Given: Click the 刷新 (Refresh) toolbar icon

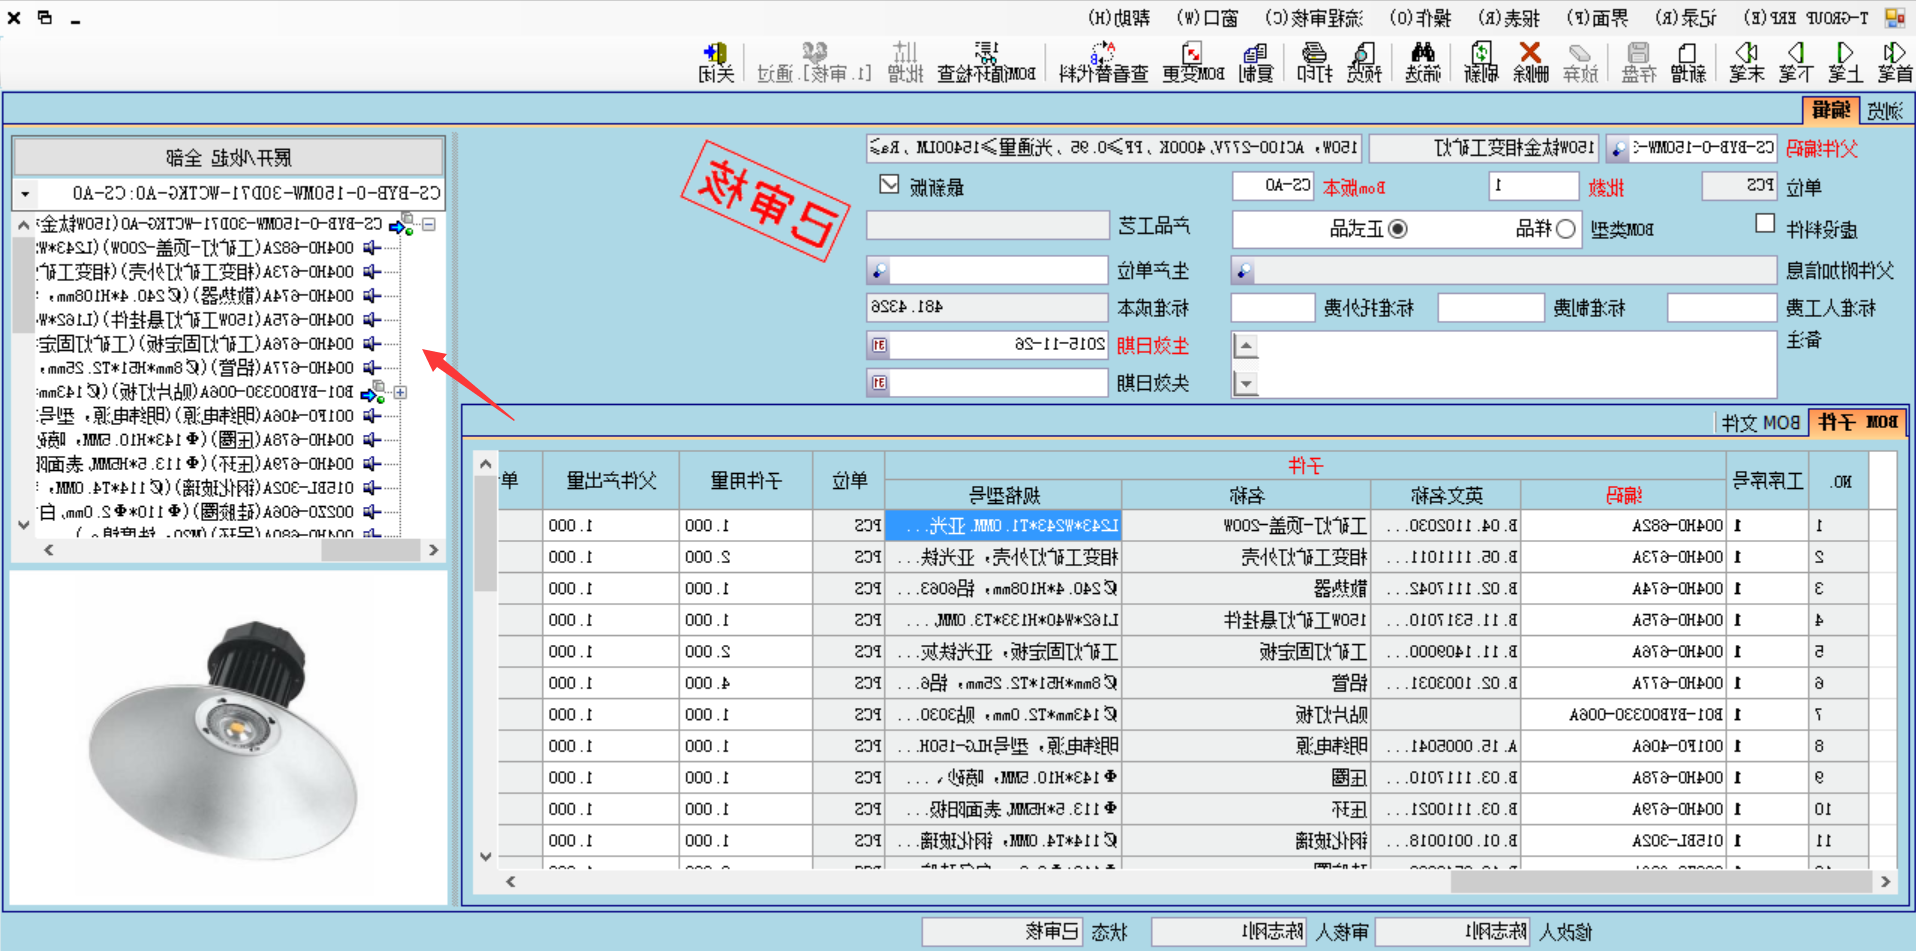Looking at the screenshot, I should [x=1480, y=62].
